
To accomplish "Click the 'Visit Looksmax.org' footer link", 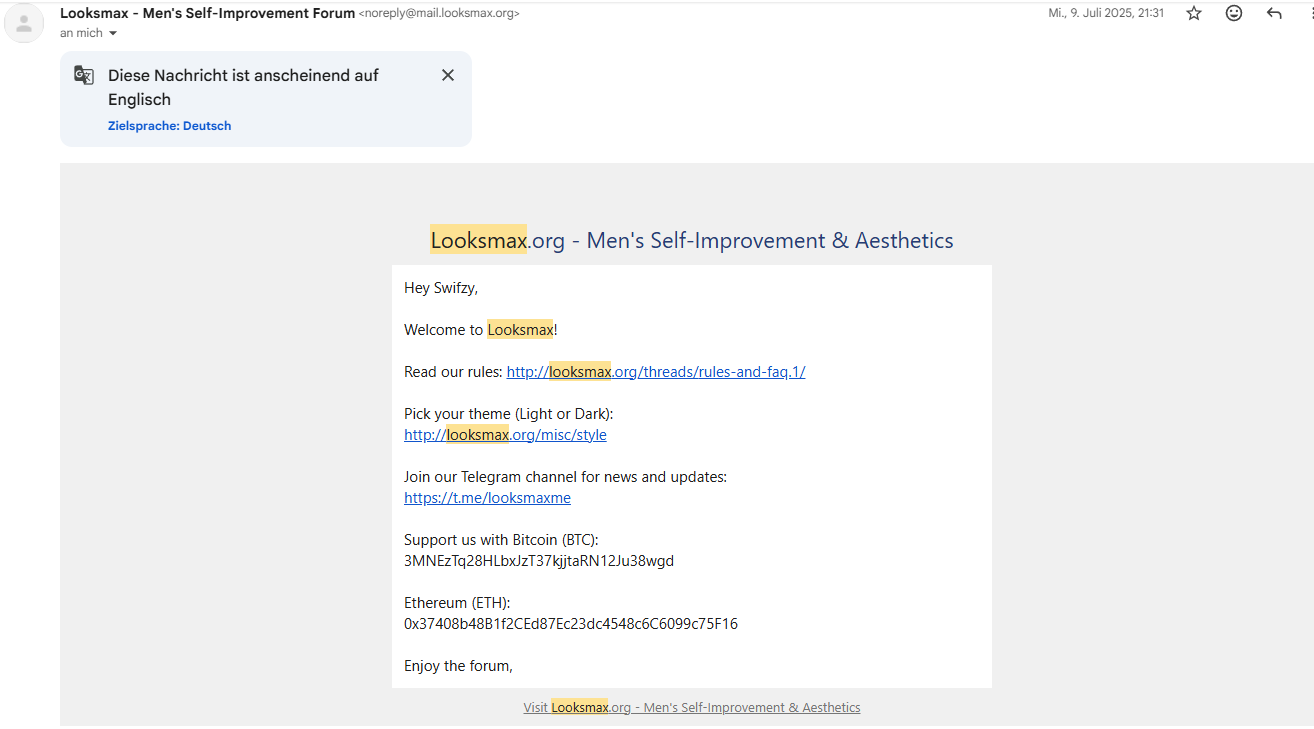I will tap(691, 707).
